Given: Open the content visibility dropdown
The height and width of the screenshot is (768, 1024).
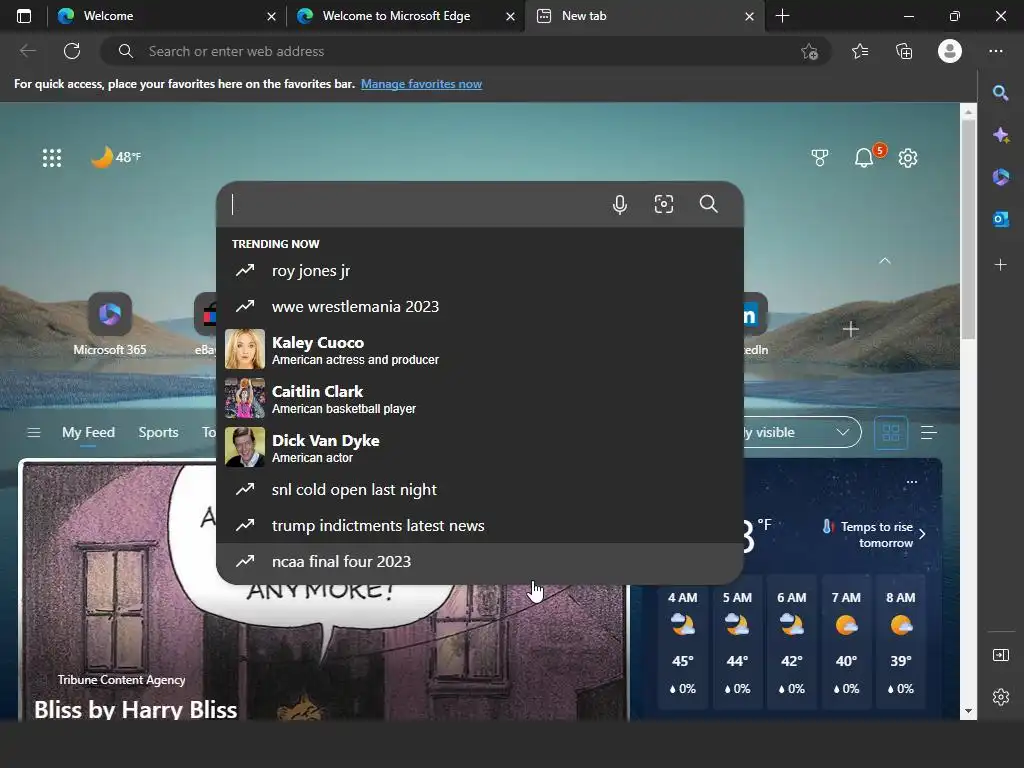Looking at the screenshot, I should [x=803, y=432].
